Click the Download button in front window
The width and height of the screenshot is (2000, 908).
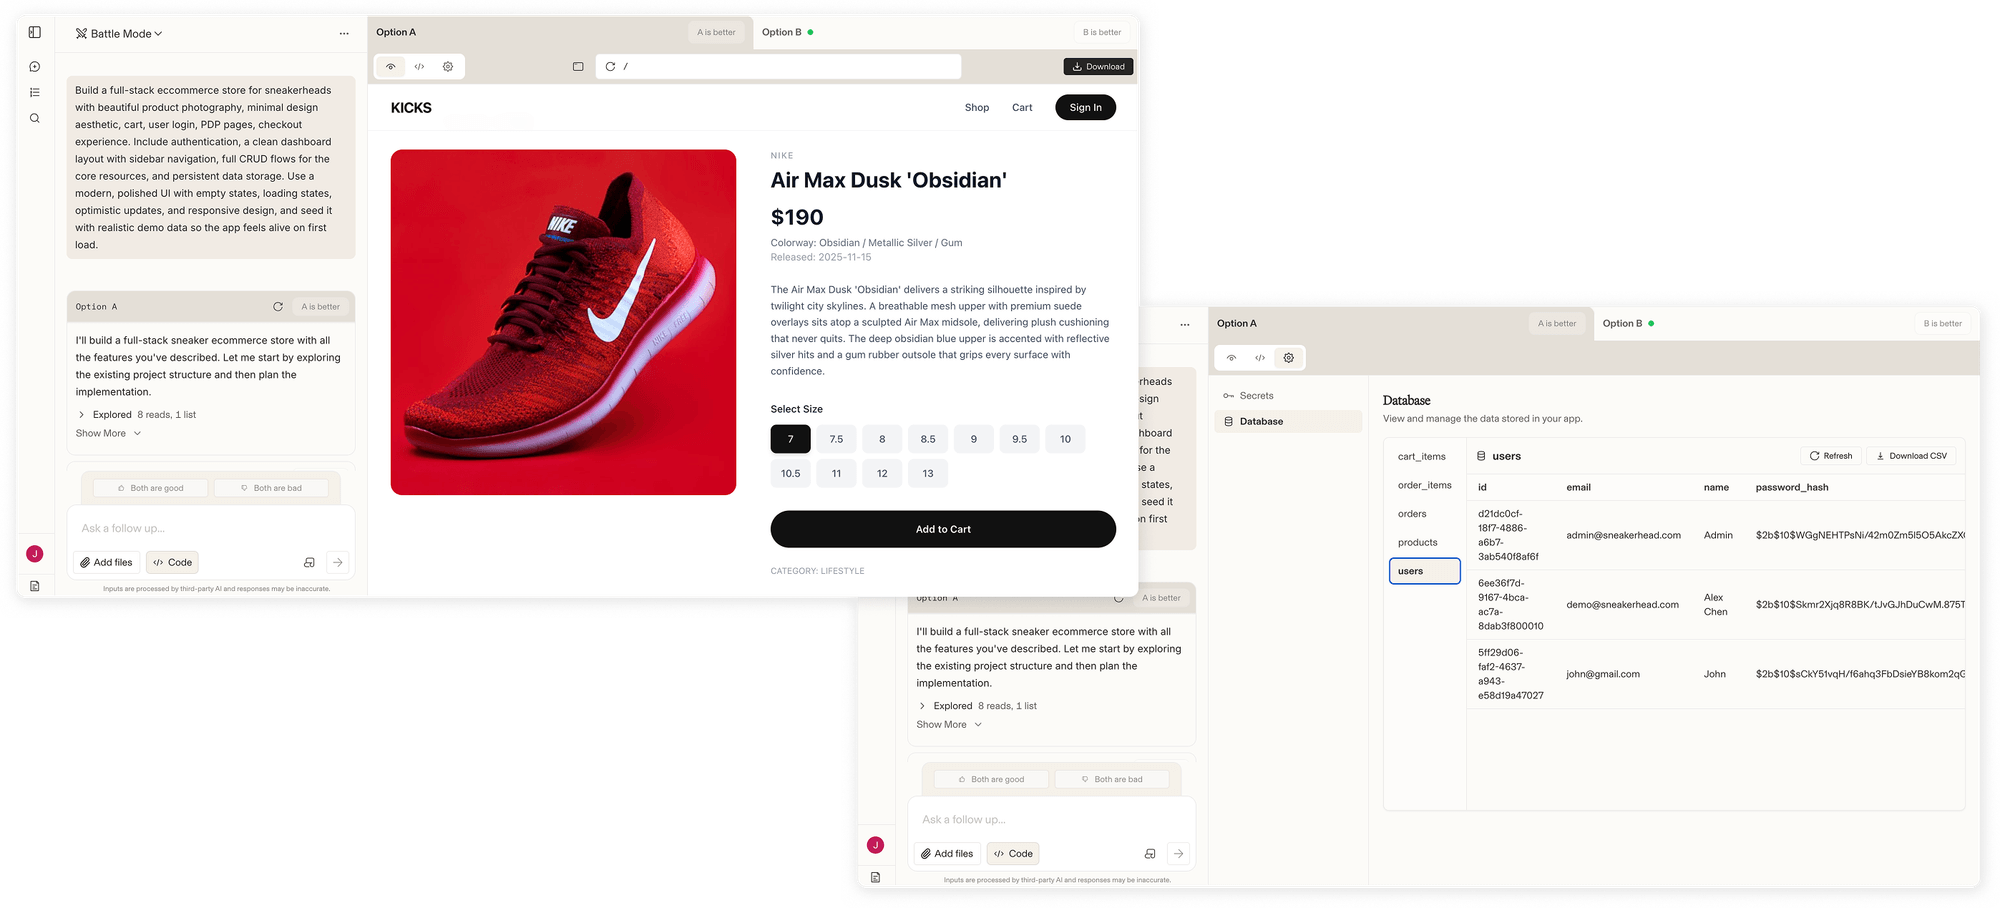tap(1098, 67)
